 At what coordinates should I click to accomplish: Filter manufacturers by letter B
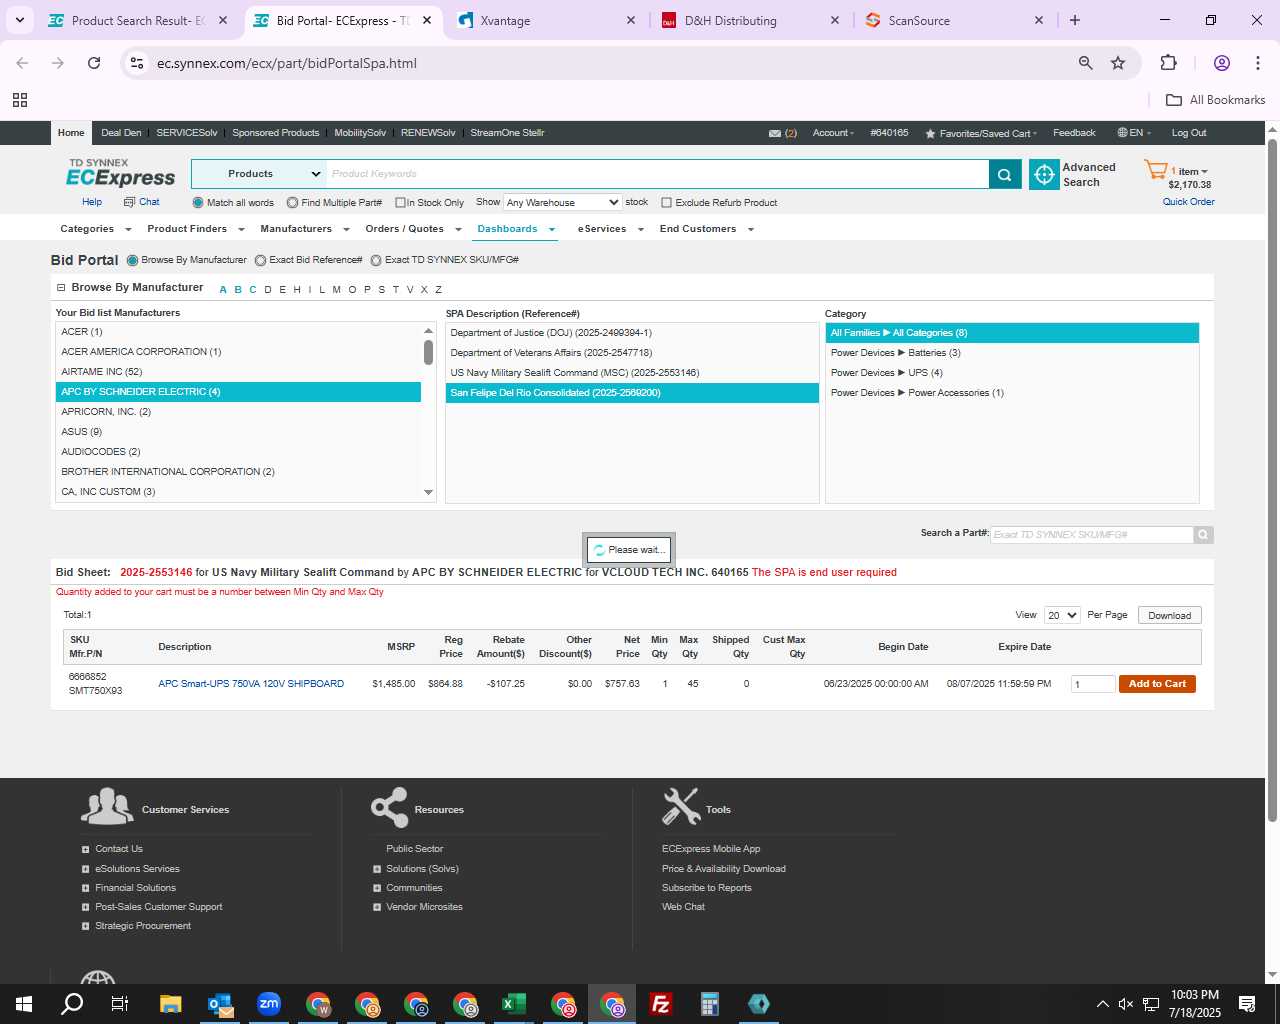(x=238, y=290)
